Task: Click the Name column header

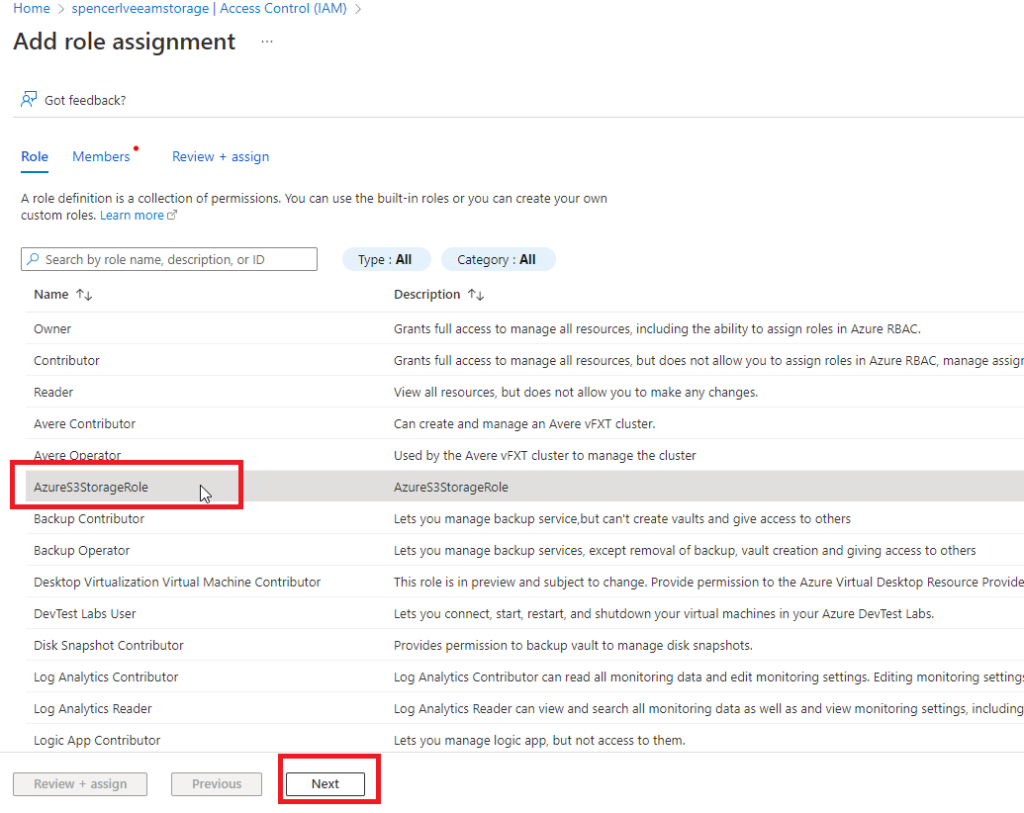Action: 51,295
